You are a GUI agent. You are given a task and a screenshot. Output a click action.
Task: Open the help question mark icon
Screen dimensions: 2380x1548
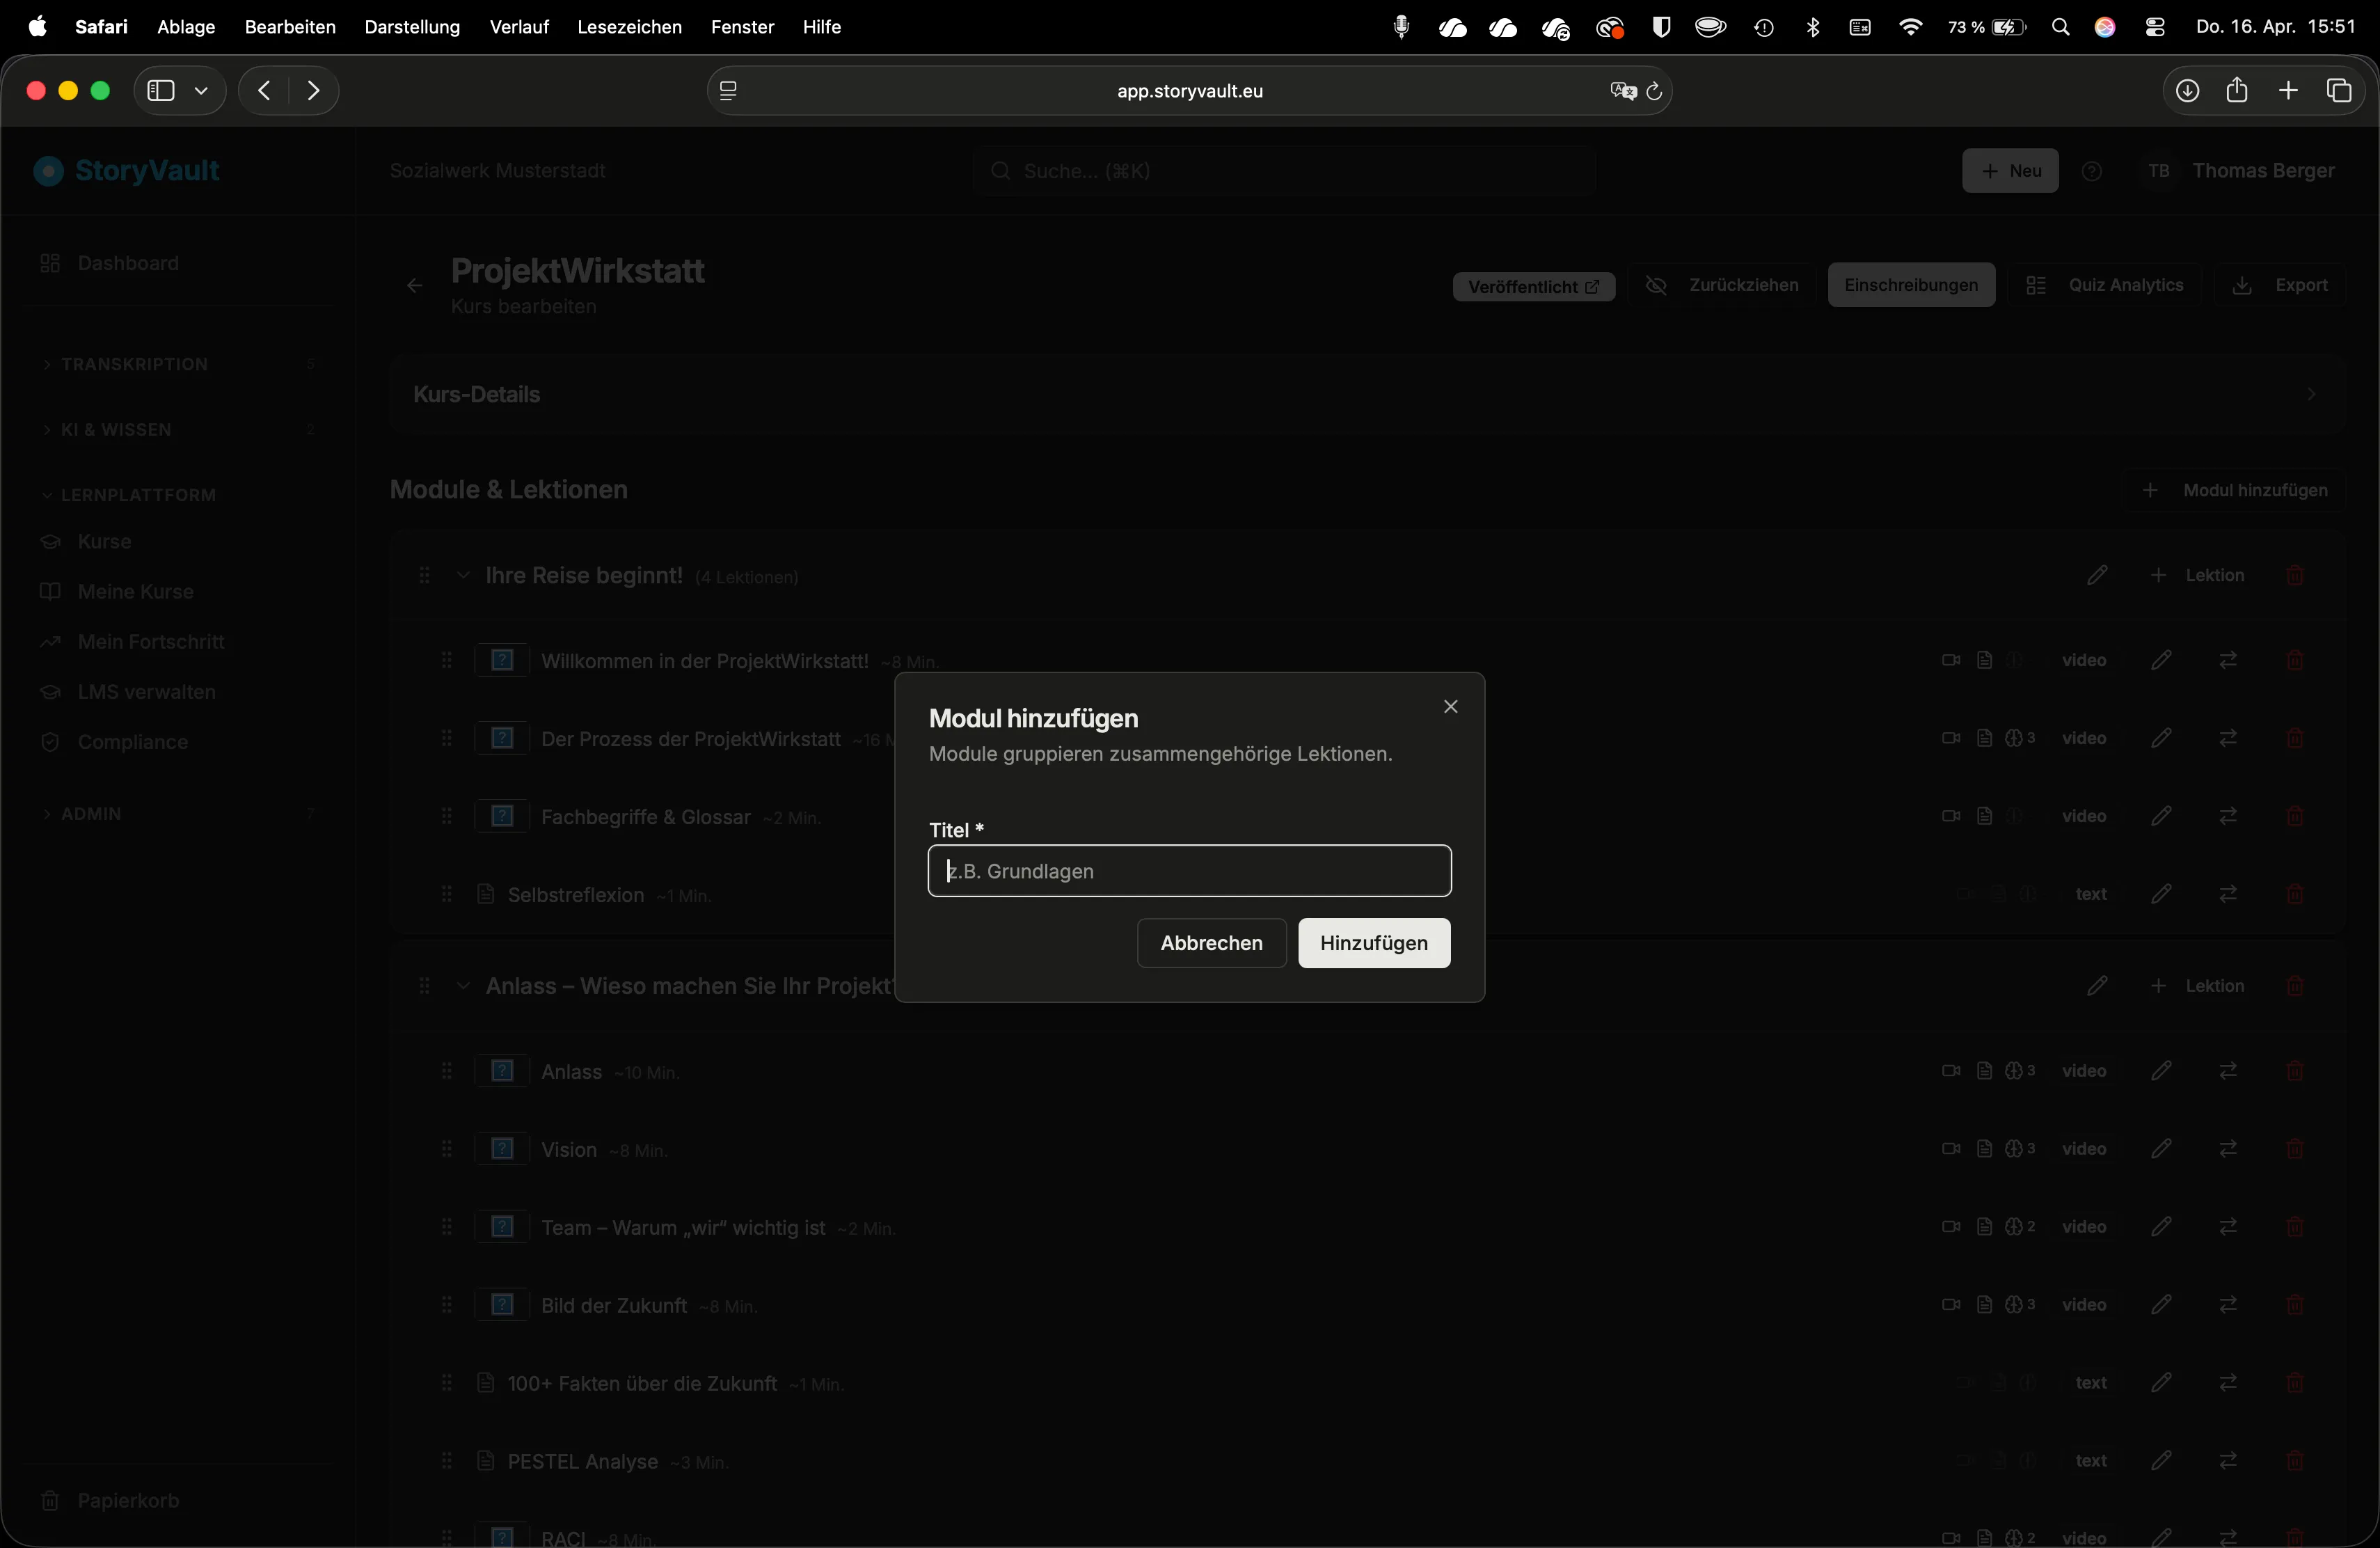pos(2091,171)
